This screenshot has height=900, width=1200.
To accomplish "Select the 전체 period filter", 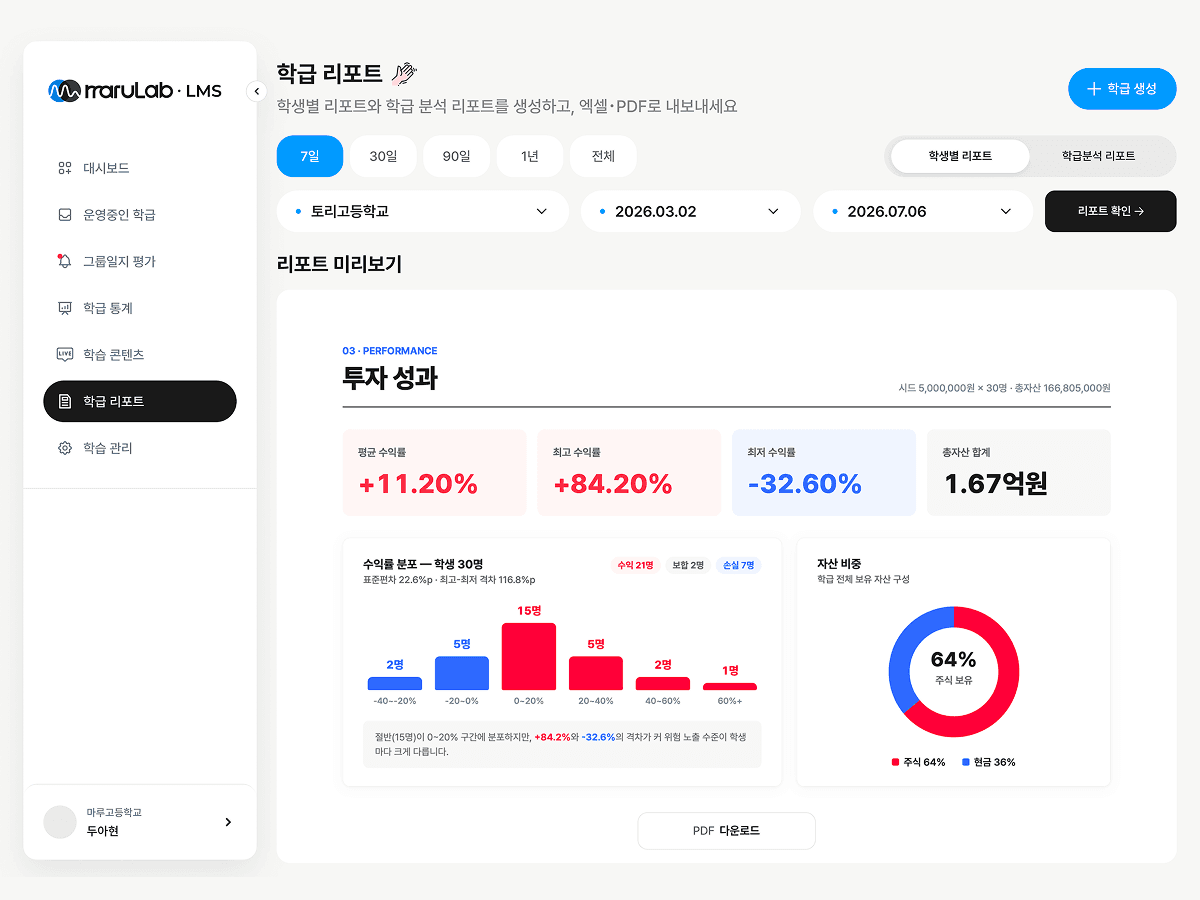I will click(603, 156).
